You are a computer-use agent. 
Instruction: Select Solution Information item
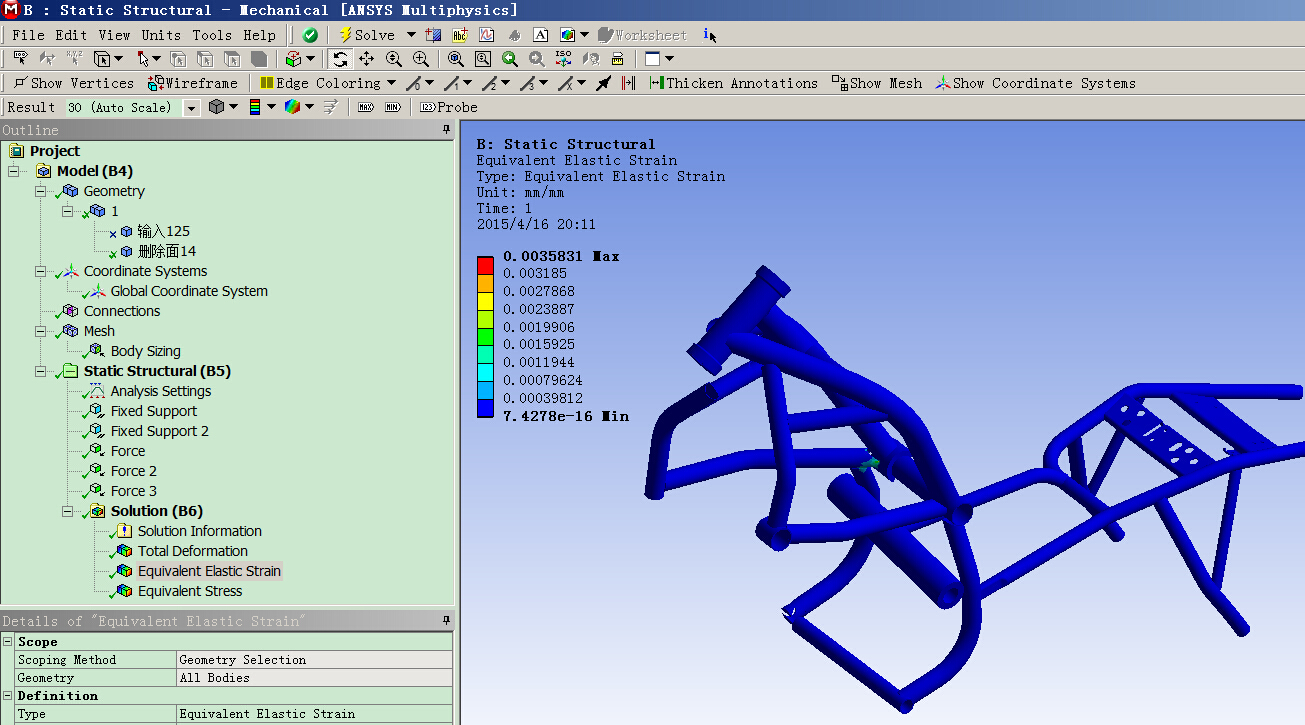(x=200, y=531)
